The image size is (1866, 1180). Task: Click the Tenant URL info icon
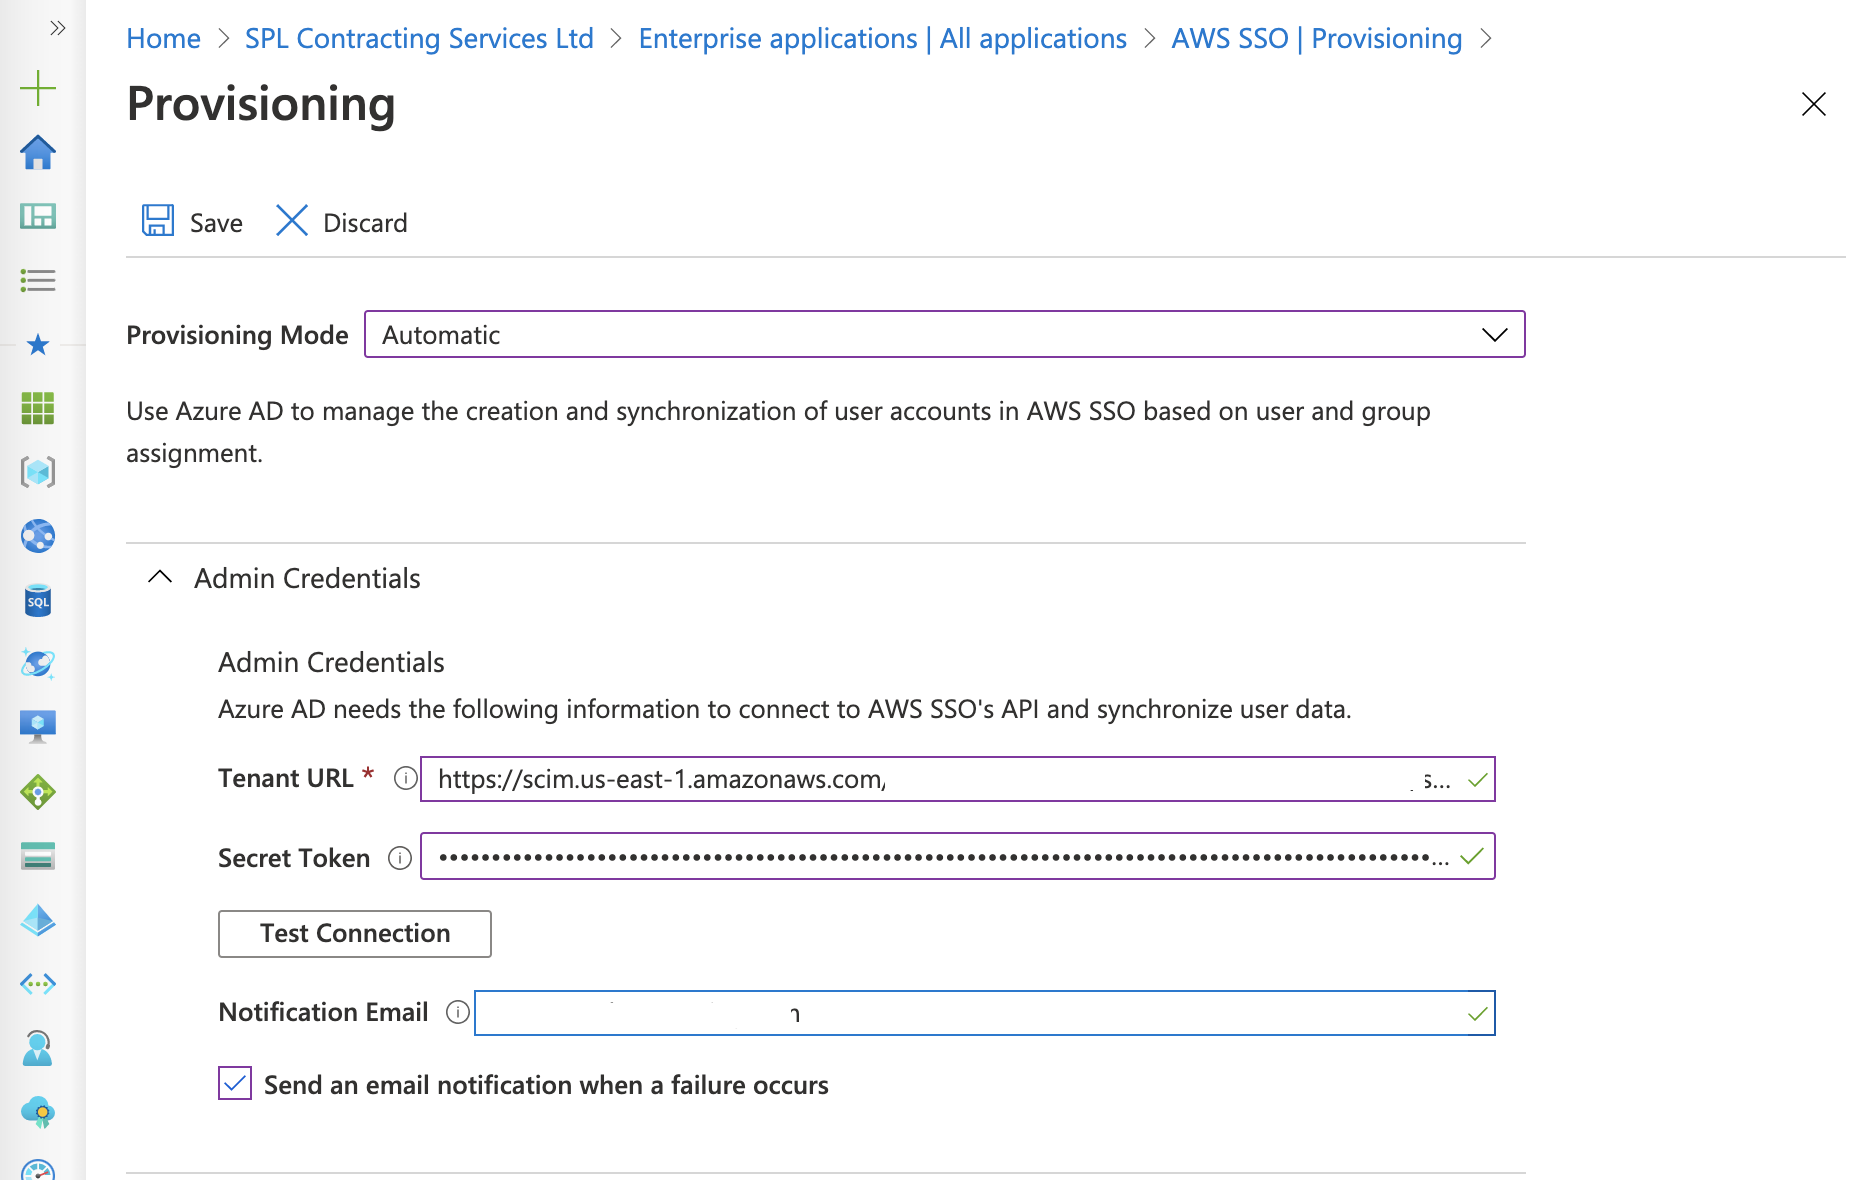tap(405, 778)
